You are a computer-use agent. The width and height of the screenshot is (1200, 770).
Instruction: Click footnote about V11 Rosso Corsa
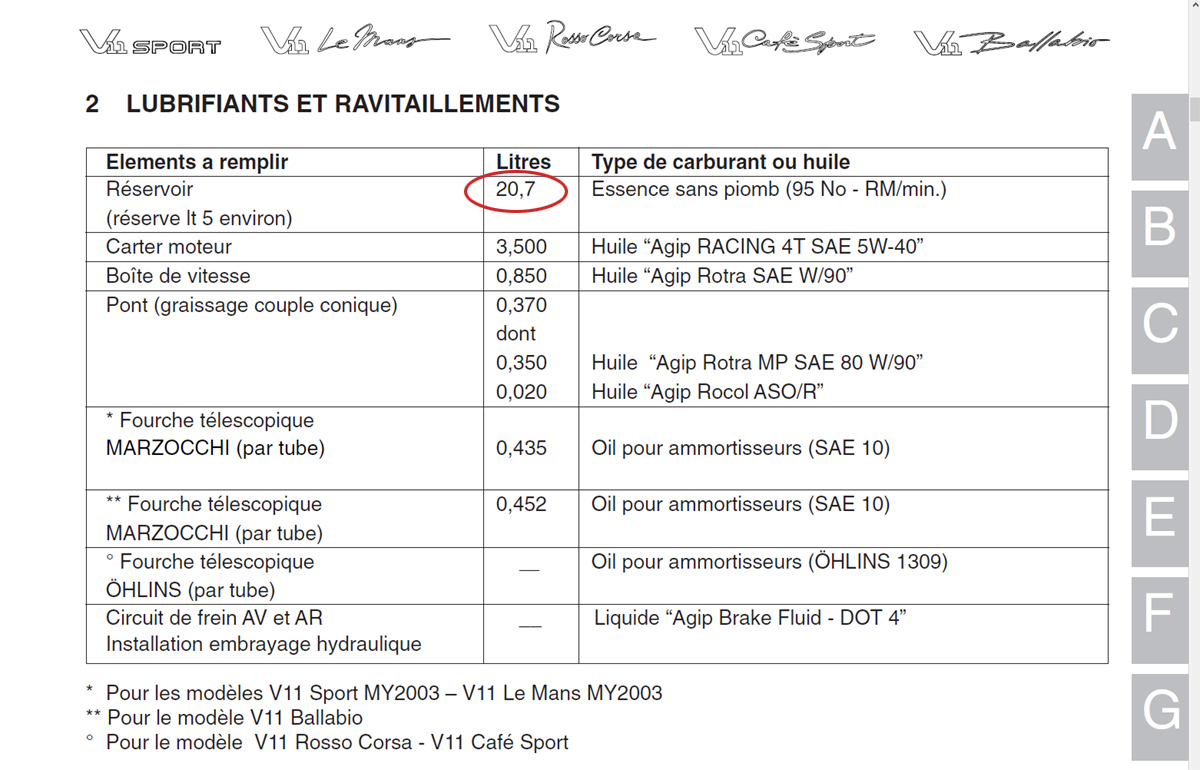pos(327,743)
